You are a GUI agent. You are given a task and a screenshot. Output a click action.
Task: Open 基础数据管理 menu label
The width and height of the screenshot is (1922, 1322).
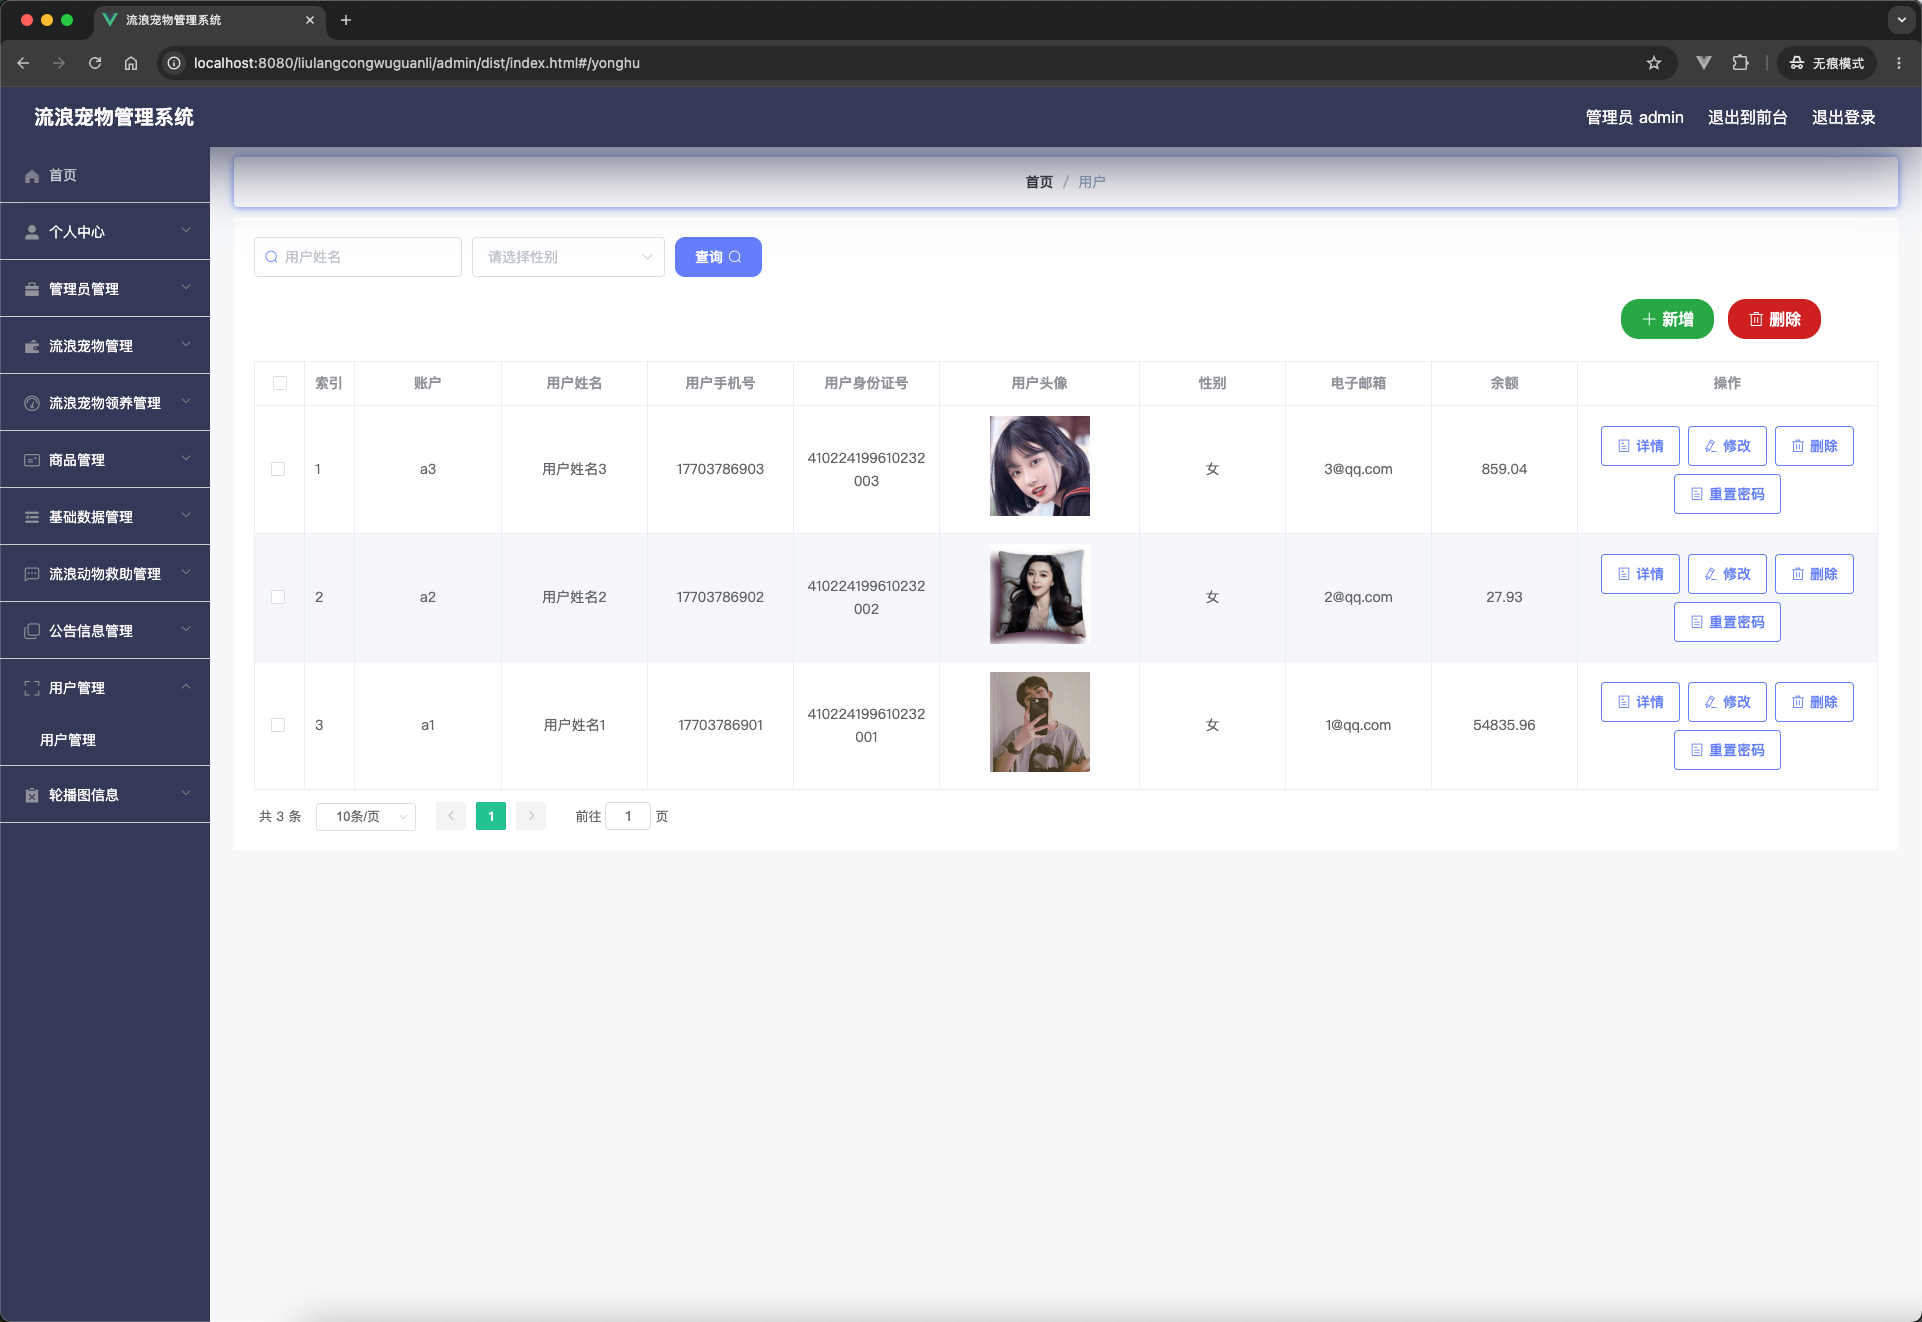(91, 517)
